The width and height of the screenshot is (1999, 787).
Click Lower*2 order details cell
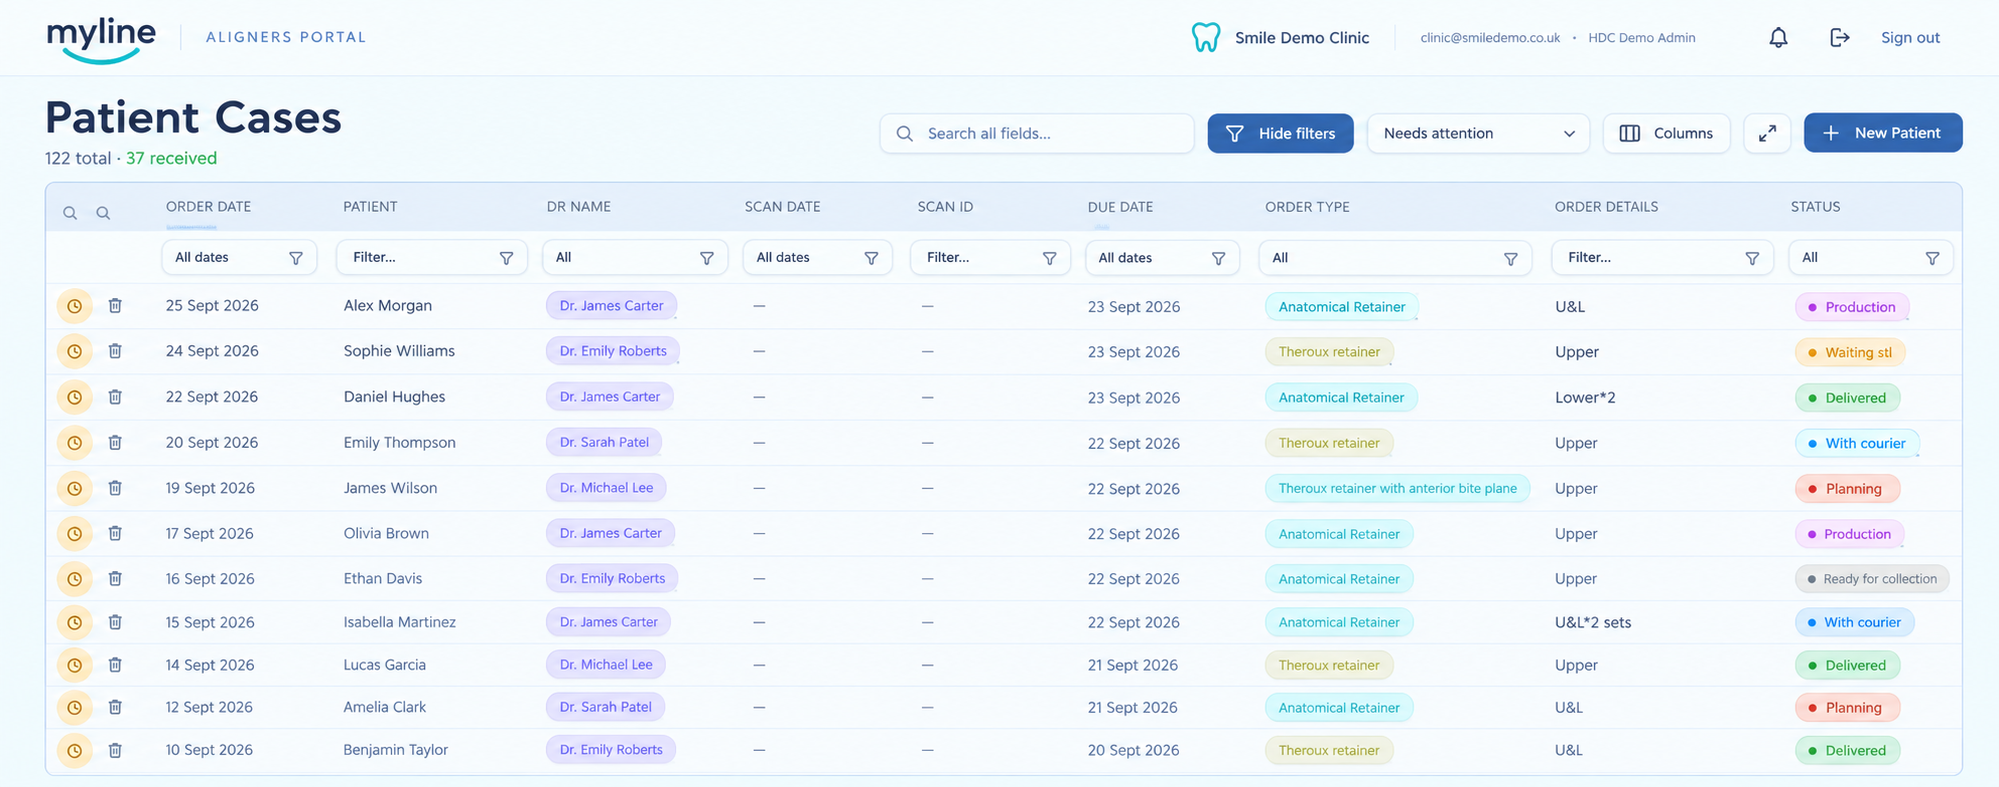click(1585, 397)
